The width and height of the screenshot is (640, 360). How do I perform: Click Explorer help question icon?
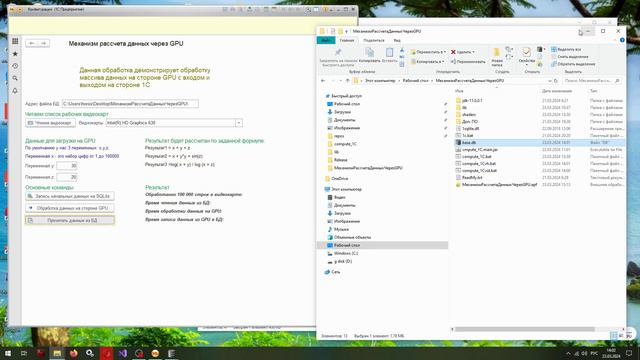tap(622, 40)
